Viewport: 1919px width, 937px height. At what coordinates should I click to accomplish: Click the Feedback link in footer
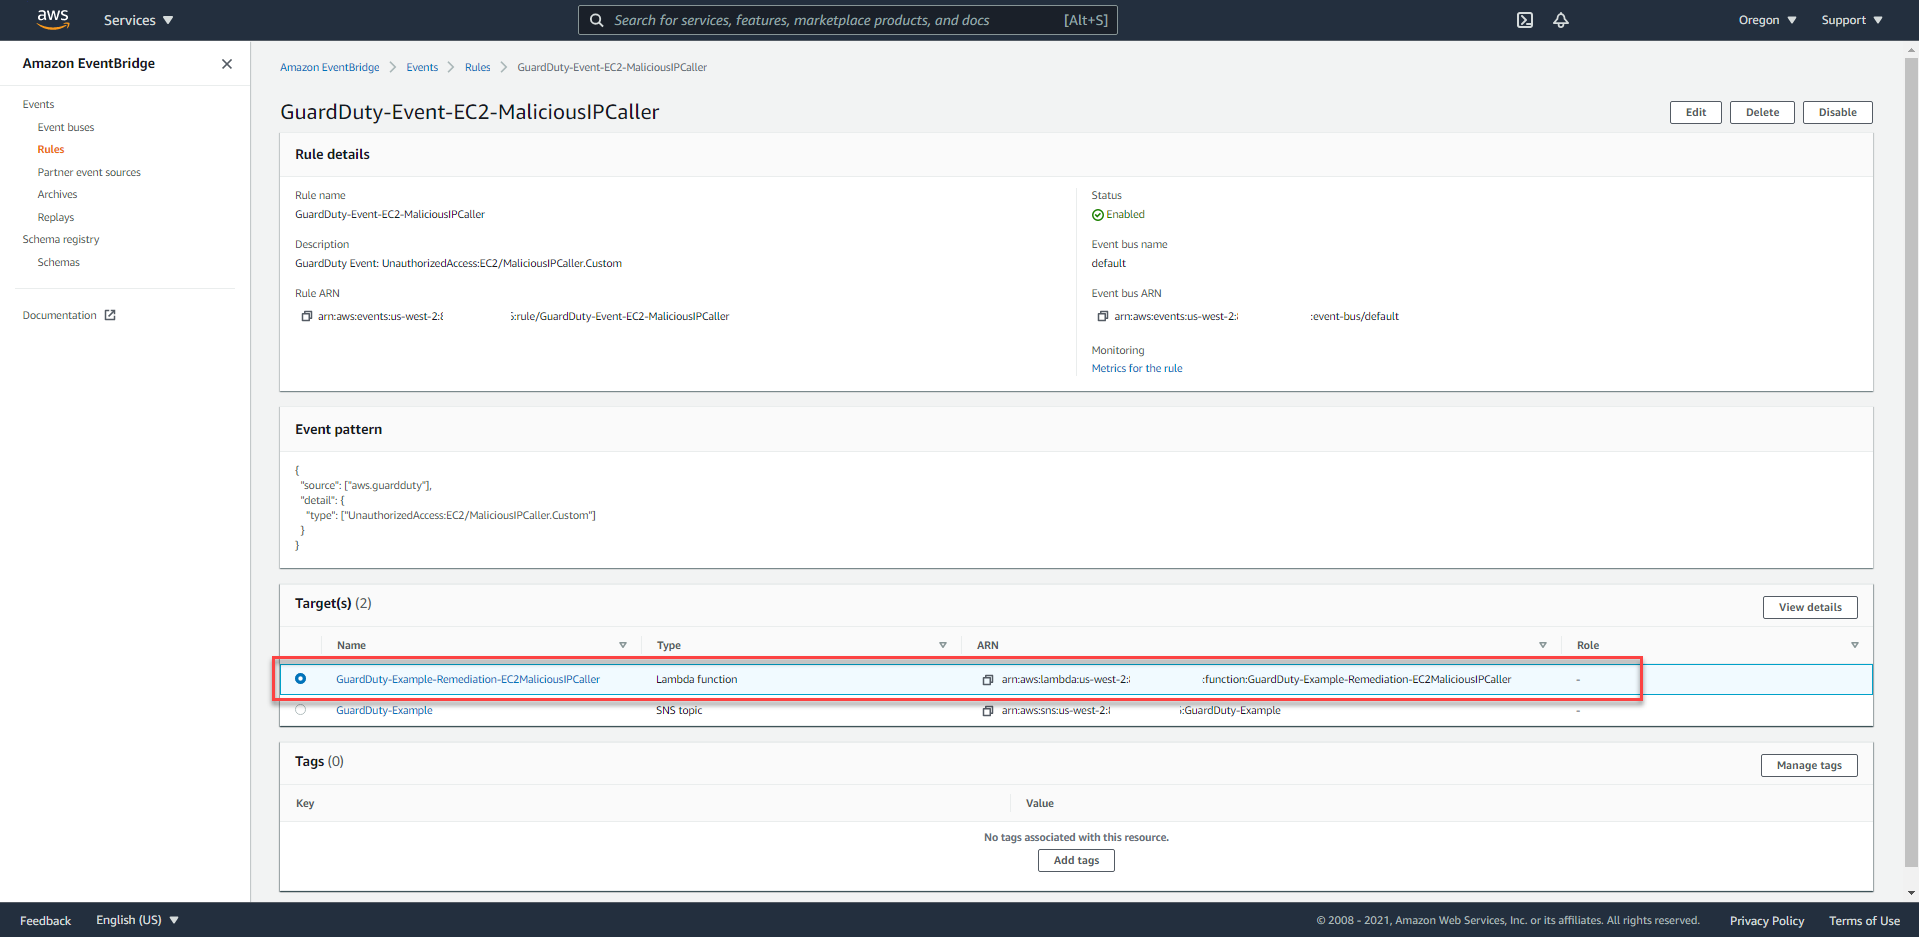coord(46,921)
